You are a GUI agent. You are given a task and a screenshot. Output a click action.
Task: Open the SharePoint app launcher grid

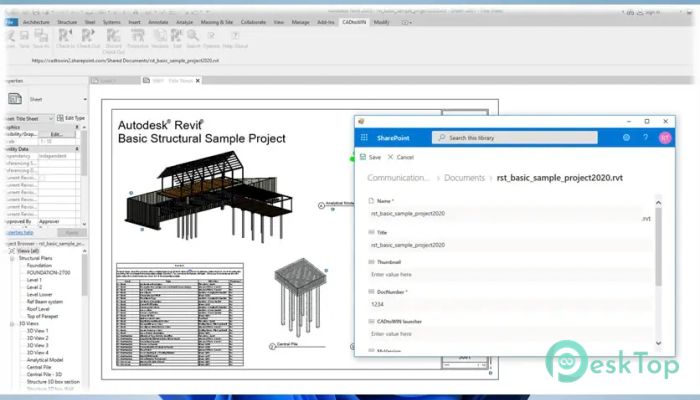pyautogui.click(x=364, y=138)
